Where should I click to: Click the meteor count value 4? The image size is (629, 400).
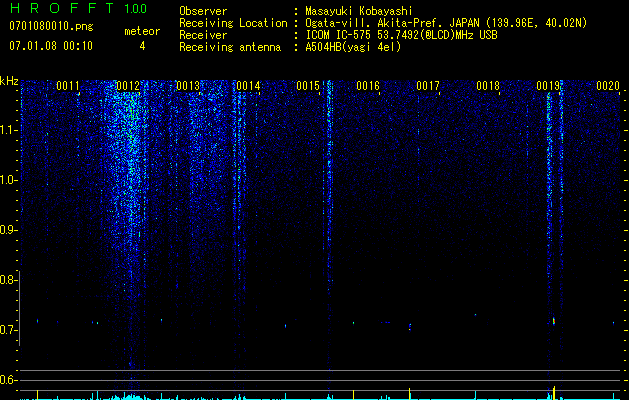pyautogui.click(x=142, y=46)
